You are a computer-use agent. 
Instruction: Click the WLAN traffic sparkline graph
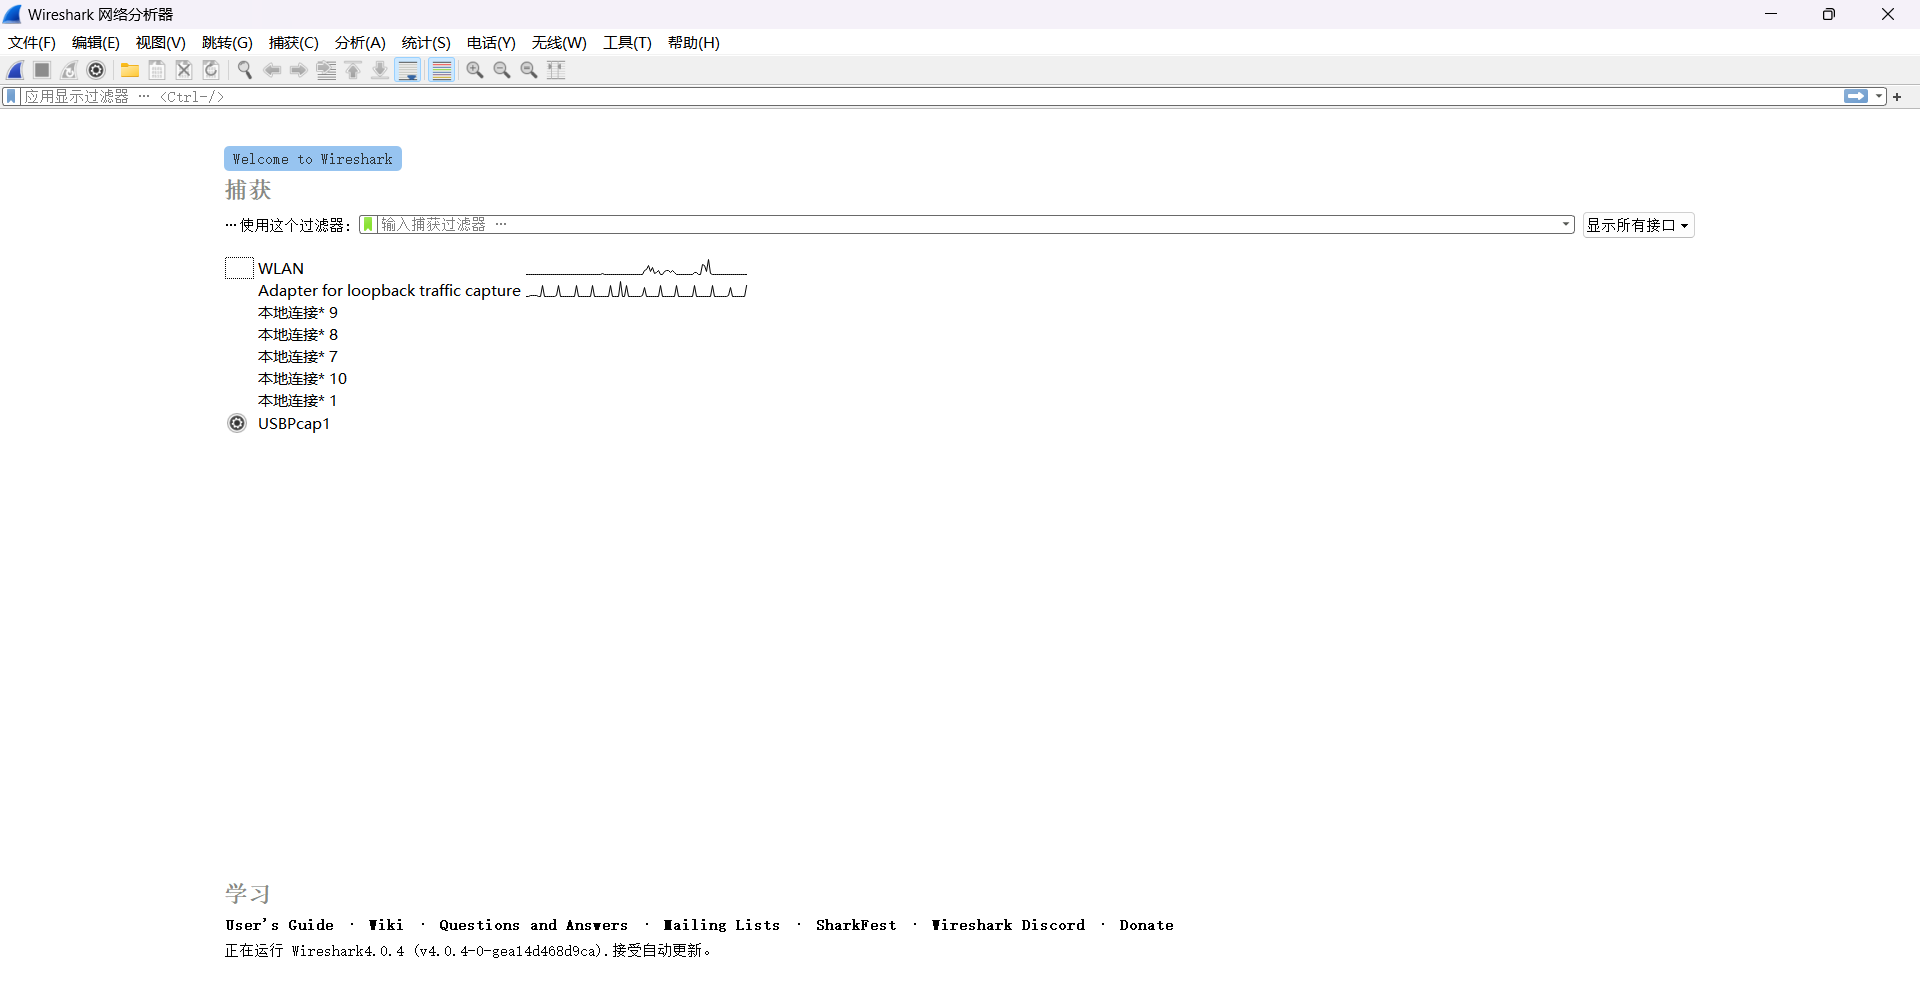(x=636, y=268)
